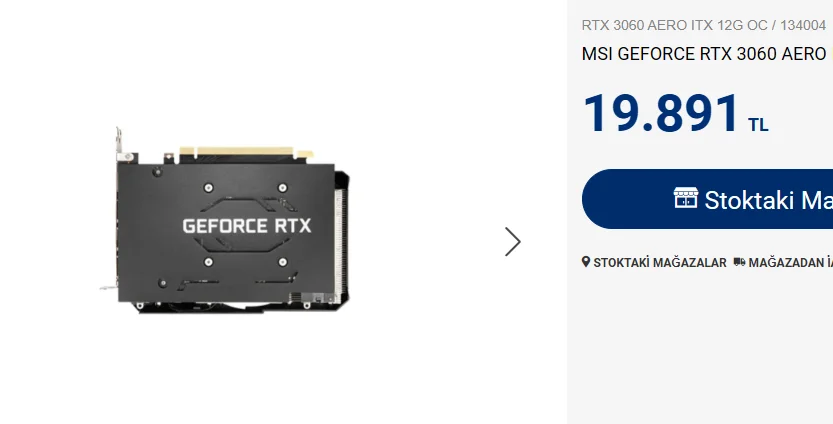Open the Stoktaki Mağazalar blue button
The image size is (833, 424).
tap(708, 199)
